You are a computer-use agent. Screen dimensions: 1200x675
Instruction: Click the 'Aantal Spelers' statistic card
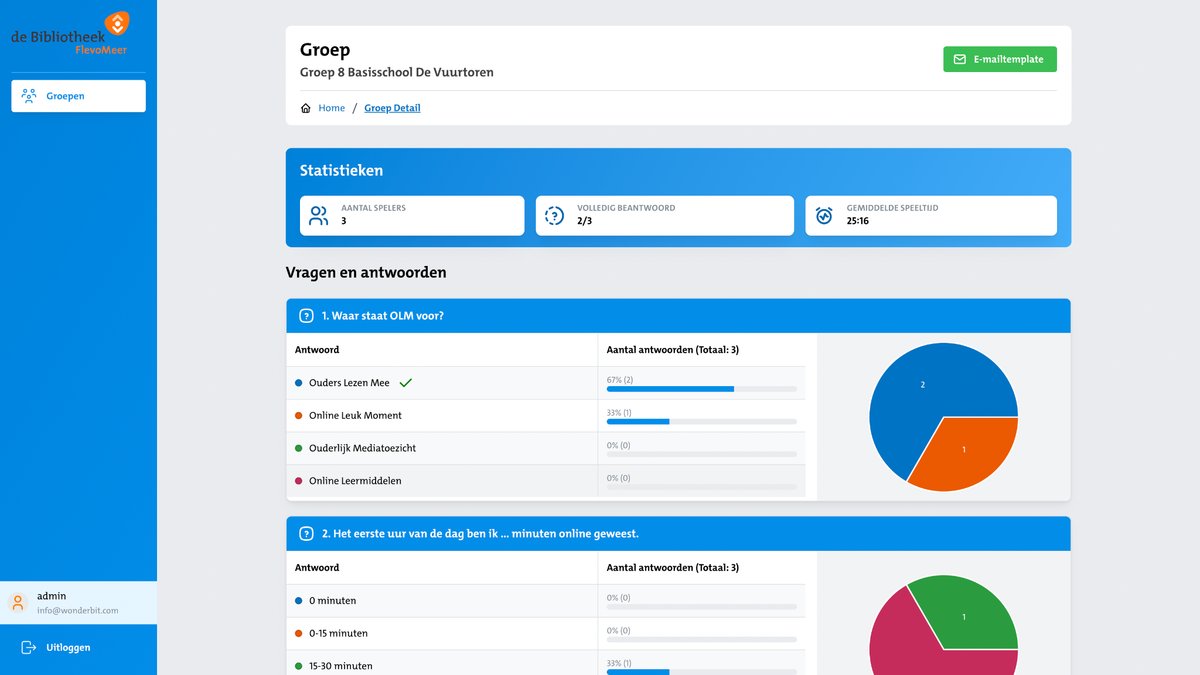pos(412,215)
